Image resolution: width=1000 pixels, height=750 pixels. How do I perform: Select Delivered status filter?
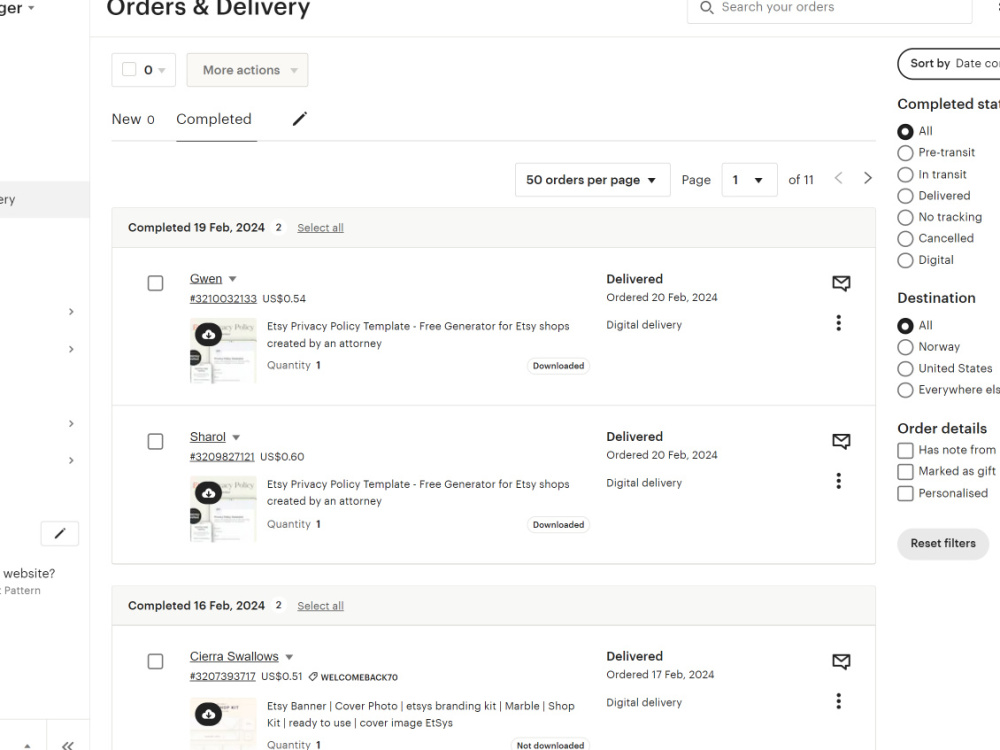pyautogui.click(x=905, y=196)
